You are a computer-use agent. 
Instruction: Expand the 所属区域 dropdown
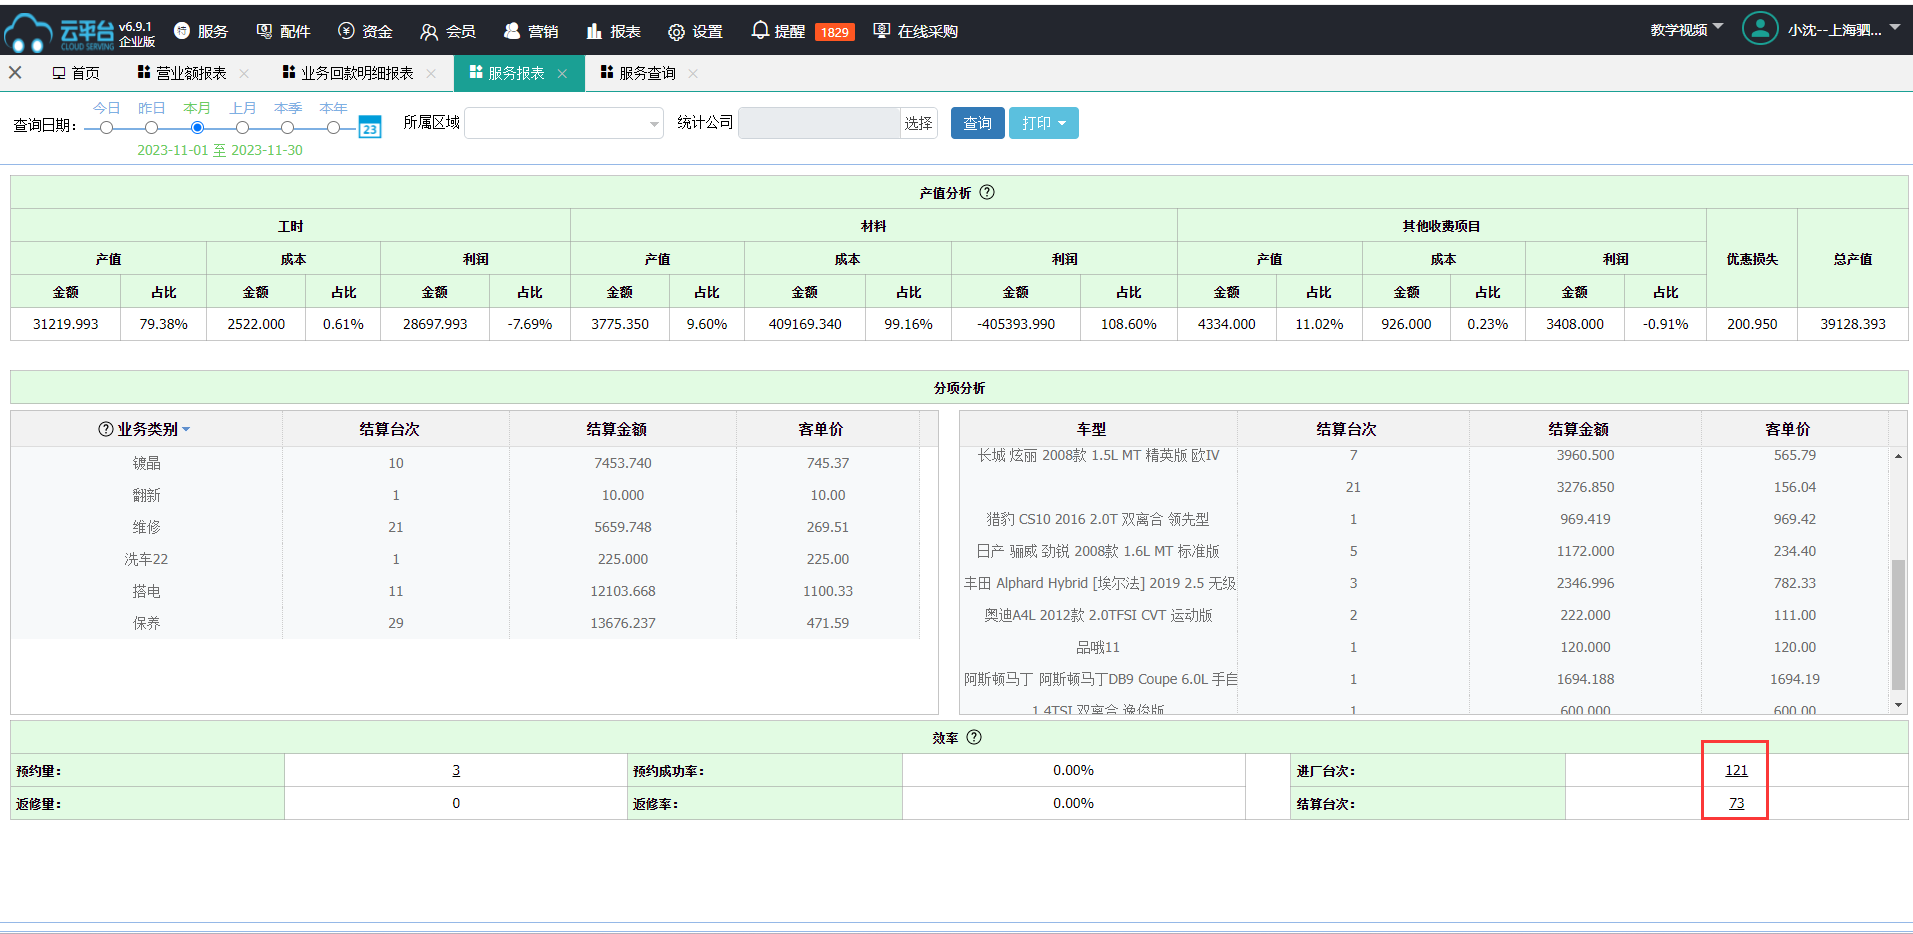pyautogui.click(x=564, y=123)
